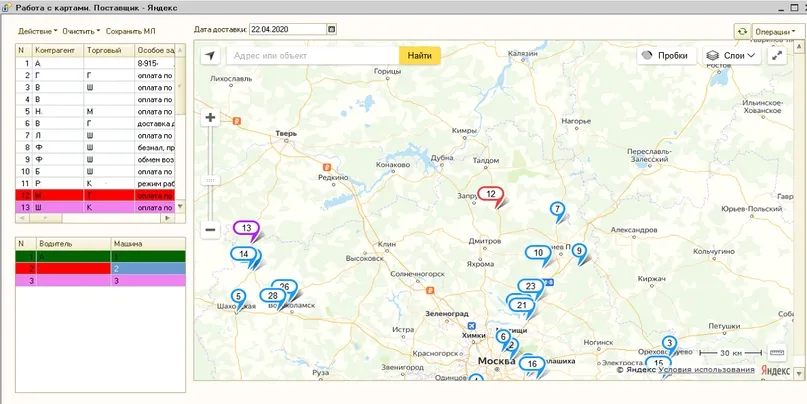The width and height of the screenshot is (807, 404).
Task: Select map marker 7
Action: [557, 210]
